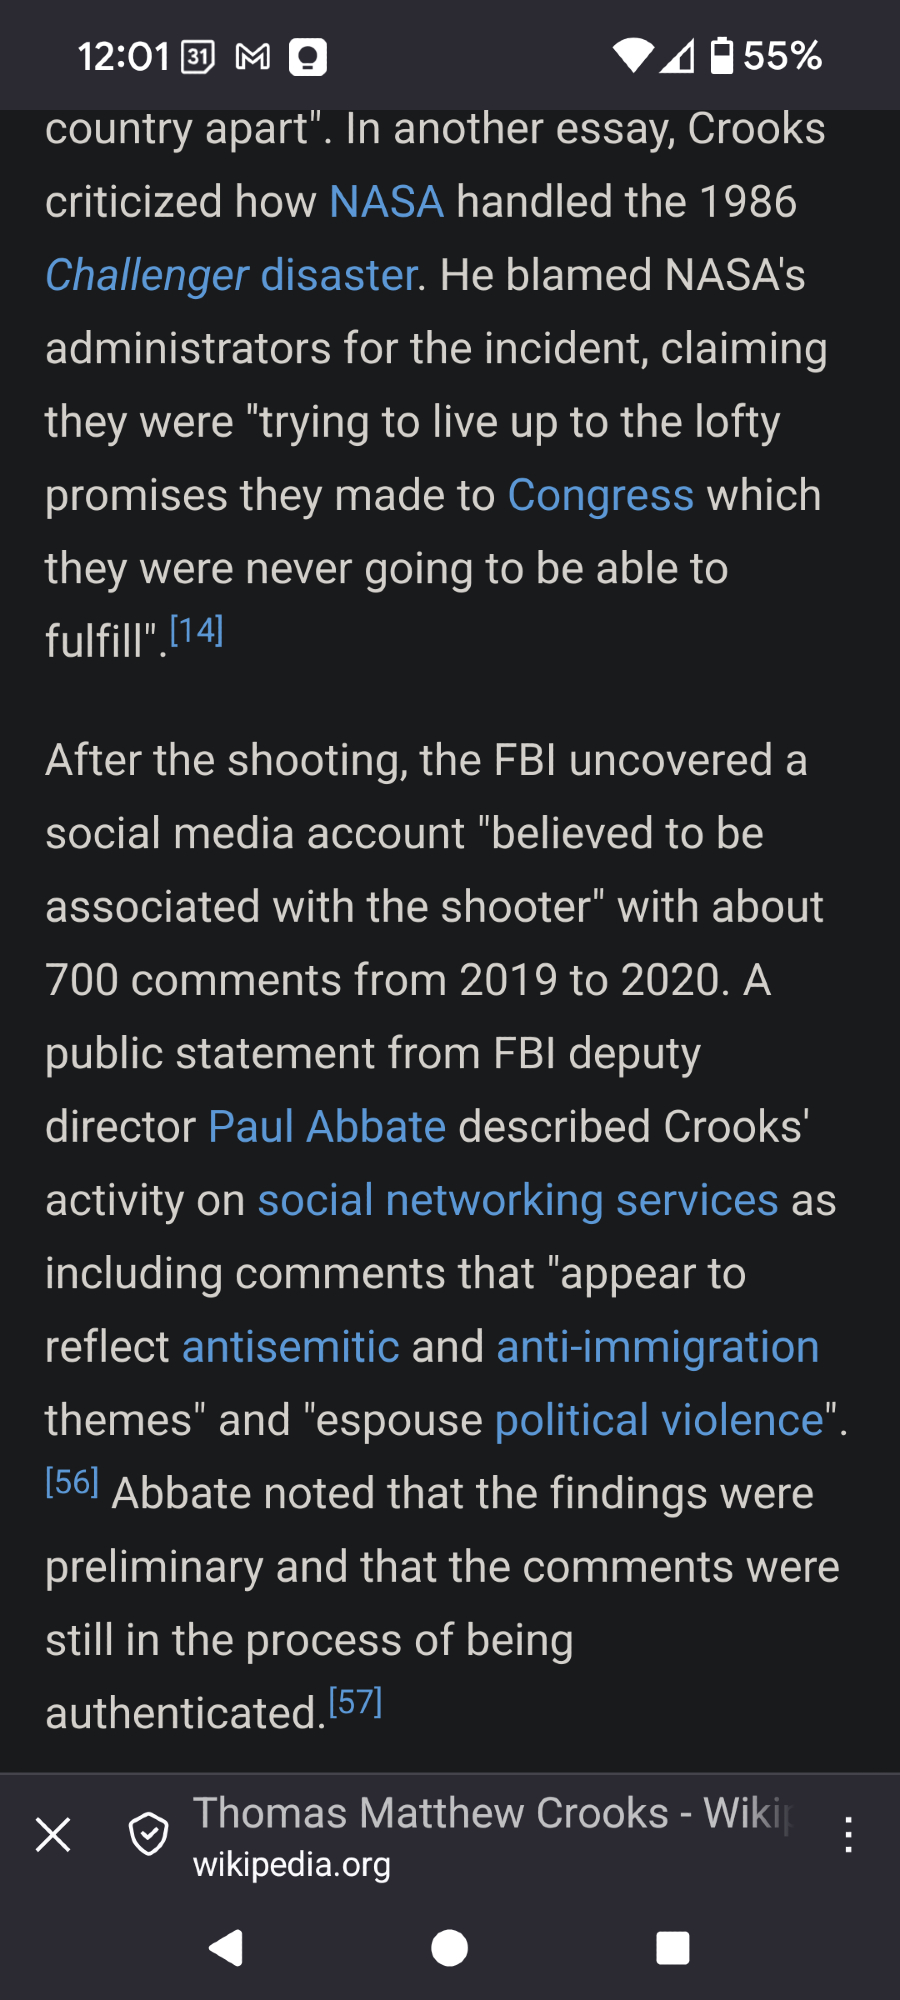Open citation reference 14
900x2000 pixels.
coord(197,631)
